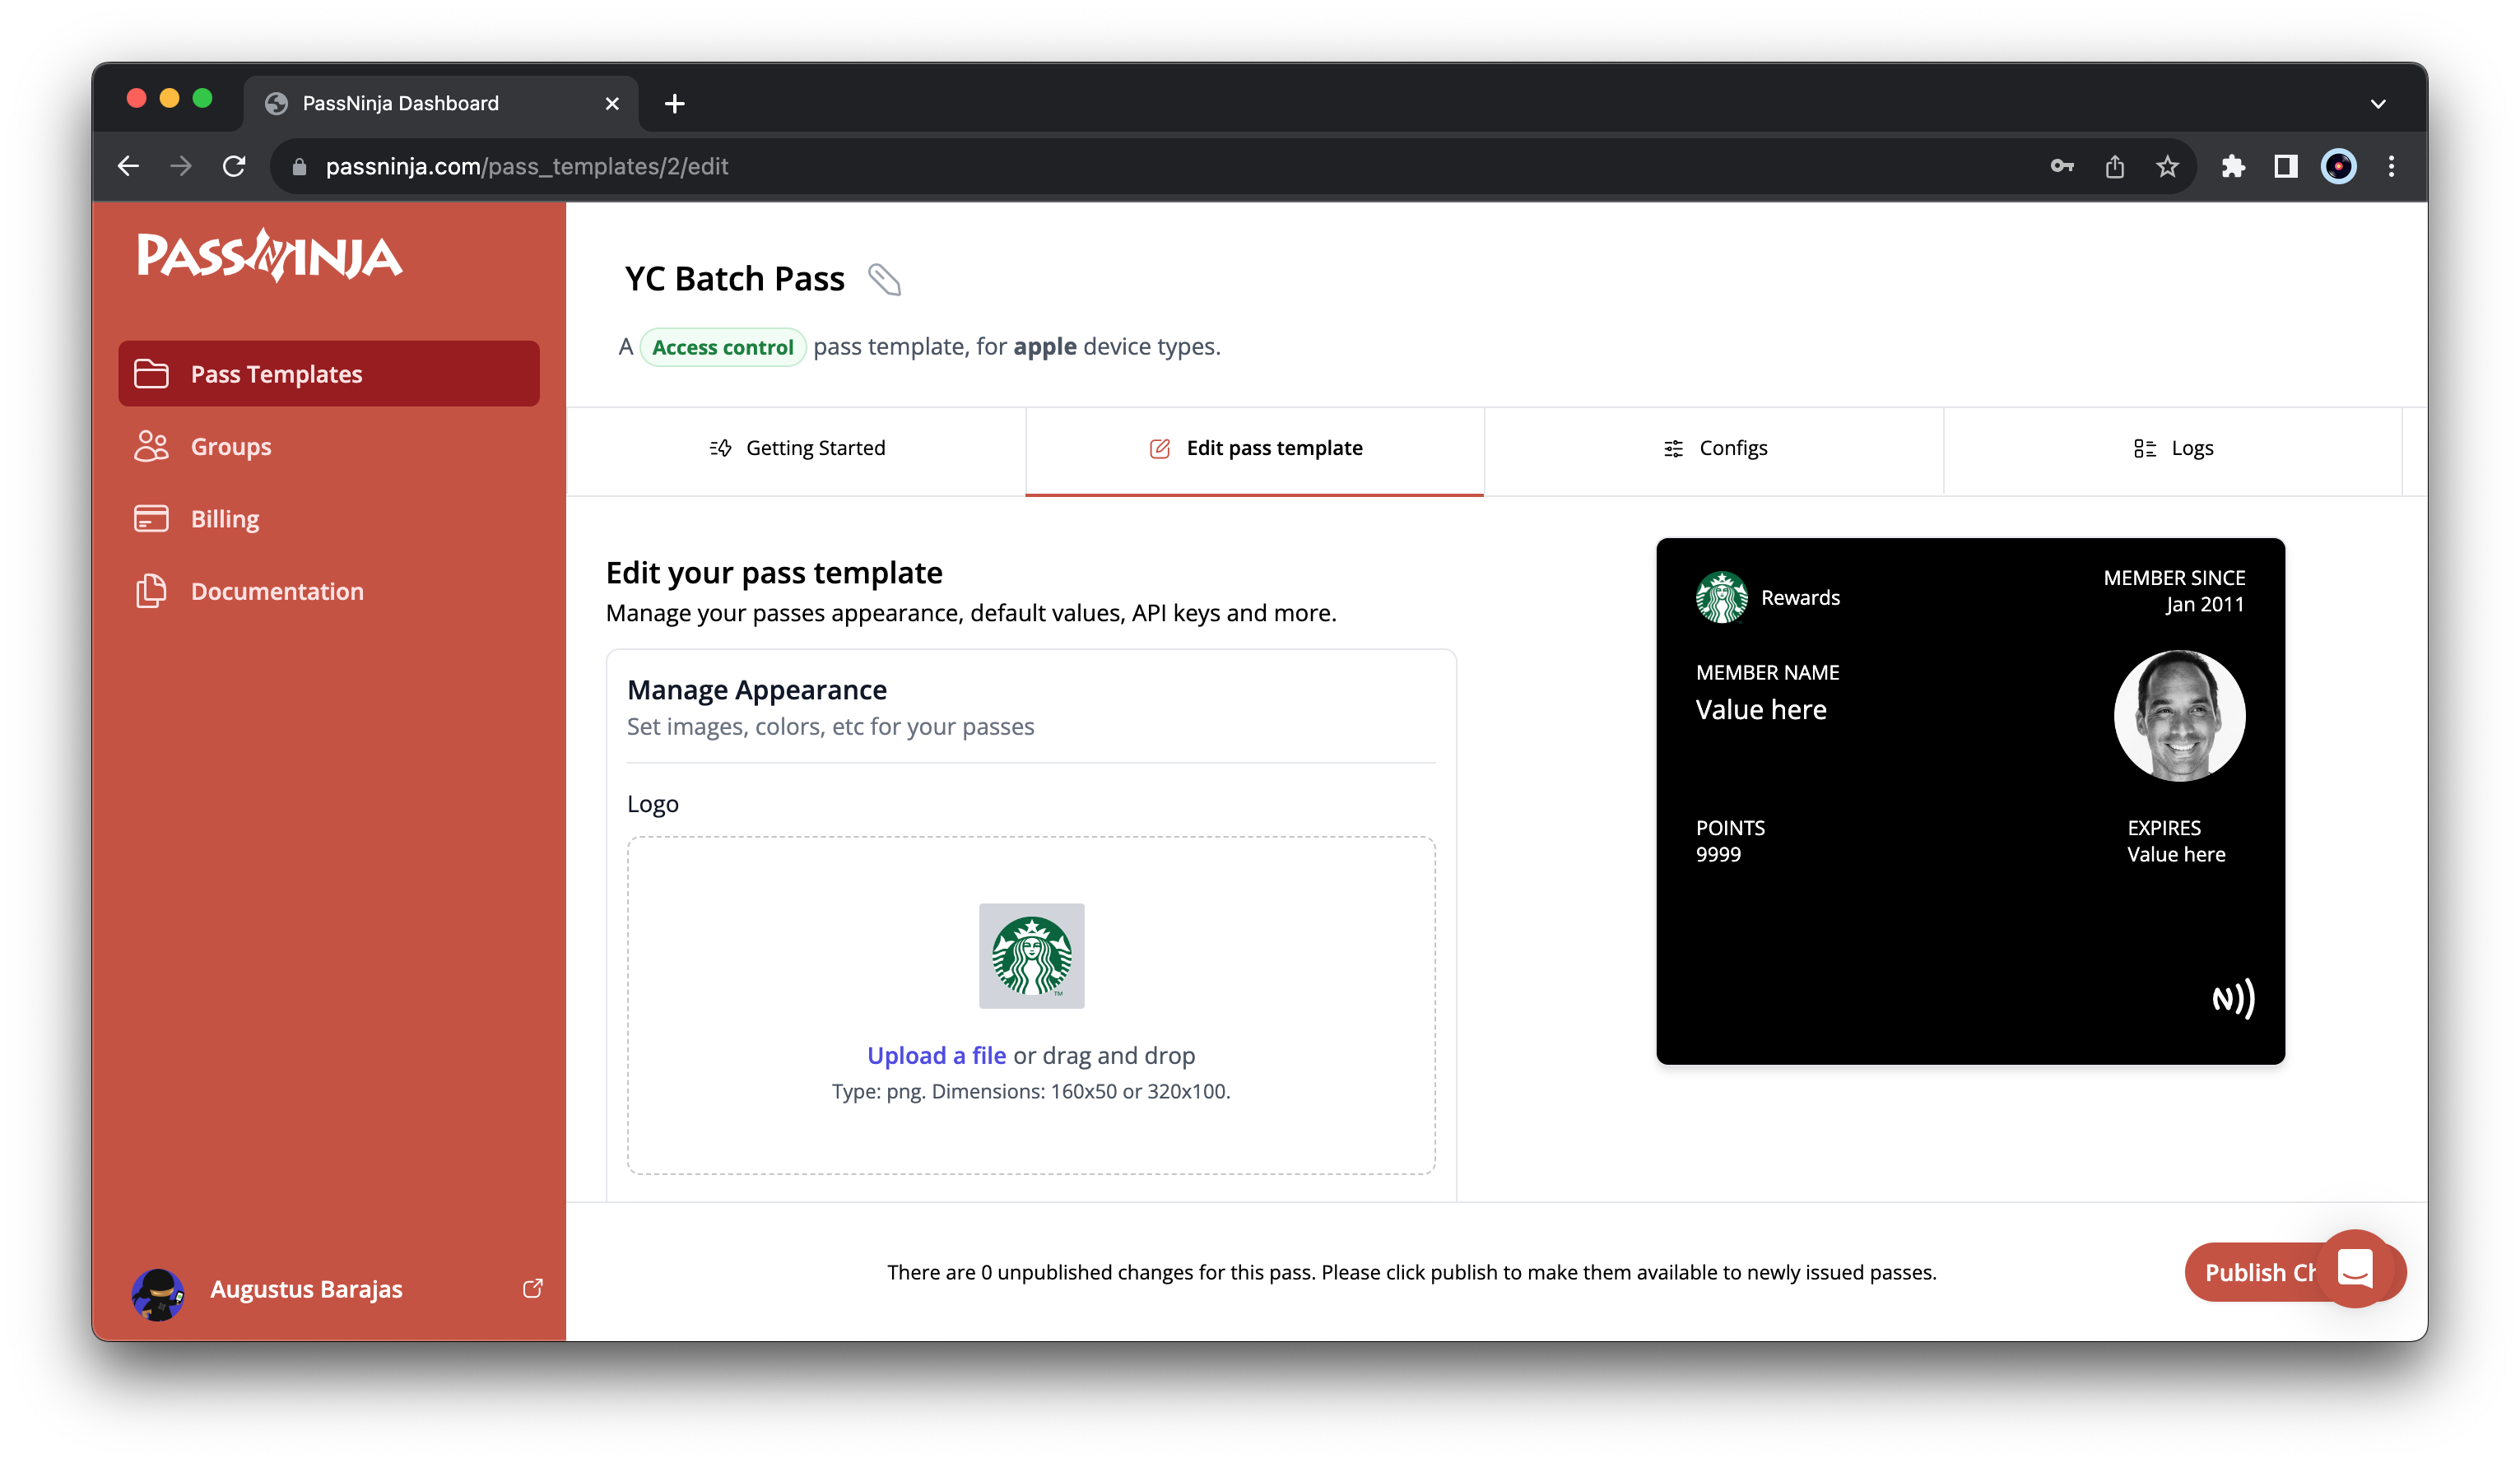
Task: Click the Upload a file link
Action: [x=936, y=1055]
